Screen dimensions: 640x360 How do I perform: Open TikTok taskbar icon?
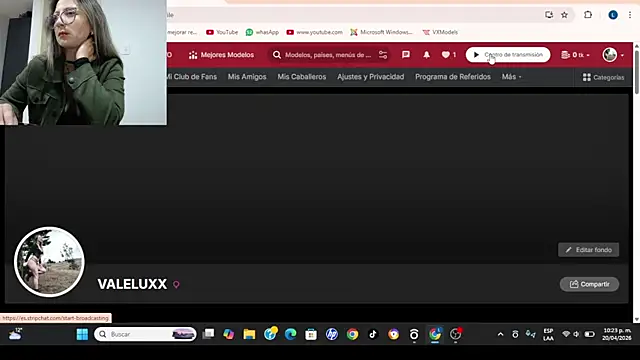373,334
